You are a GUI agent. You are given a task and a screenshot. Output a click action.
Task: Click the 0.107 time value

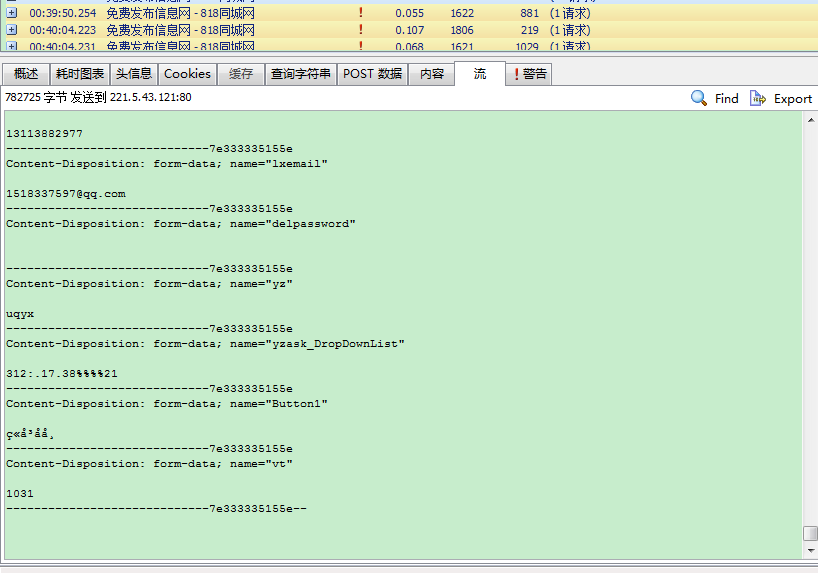[x=410, y=30]
